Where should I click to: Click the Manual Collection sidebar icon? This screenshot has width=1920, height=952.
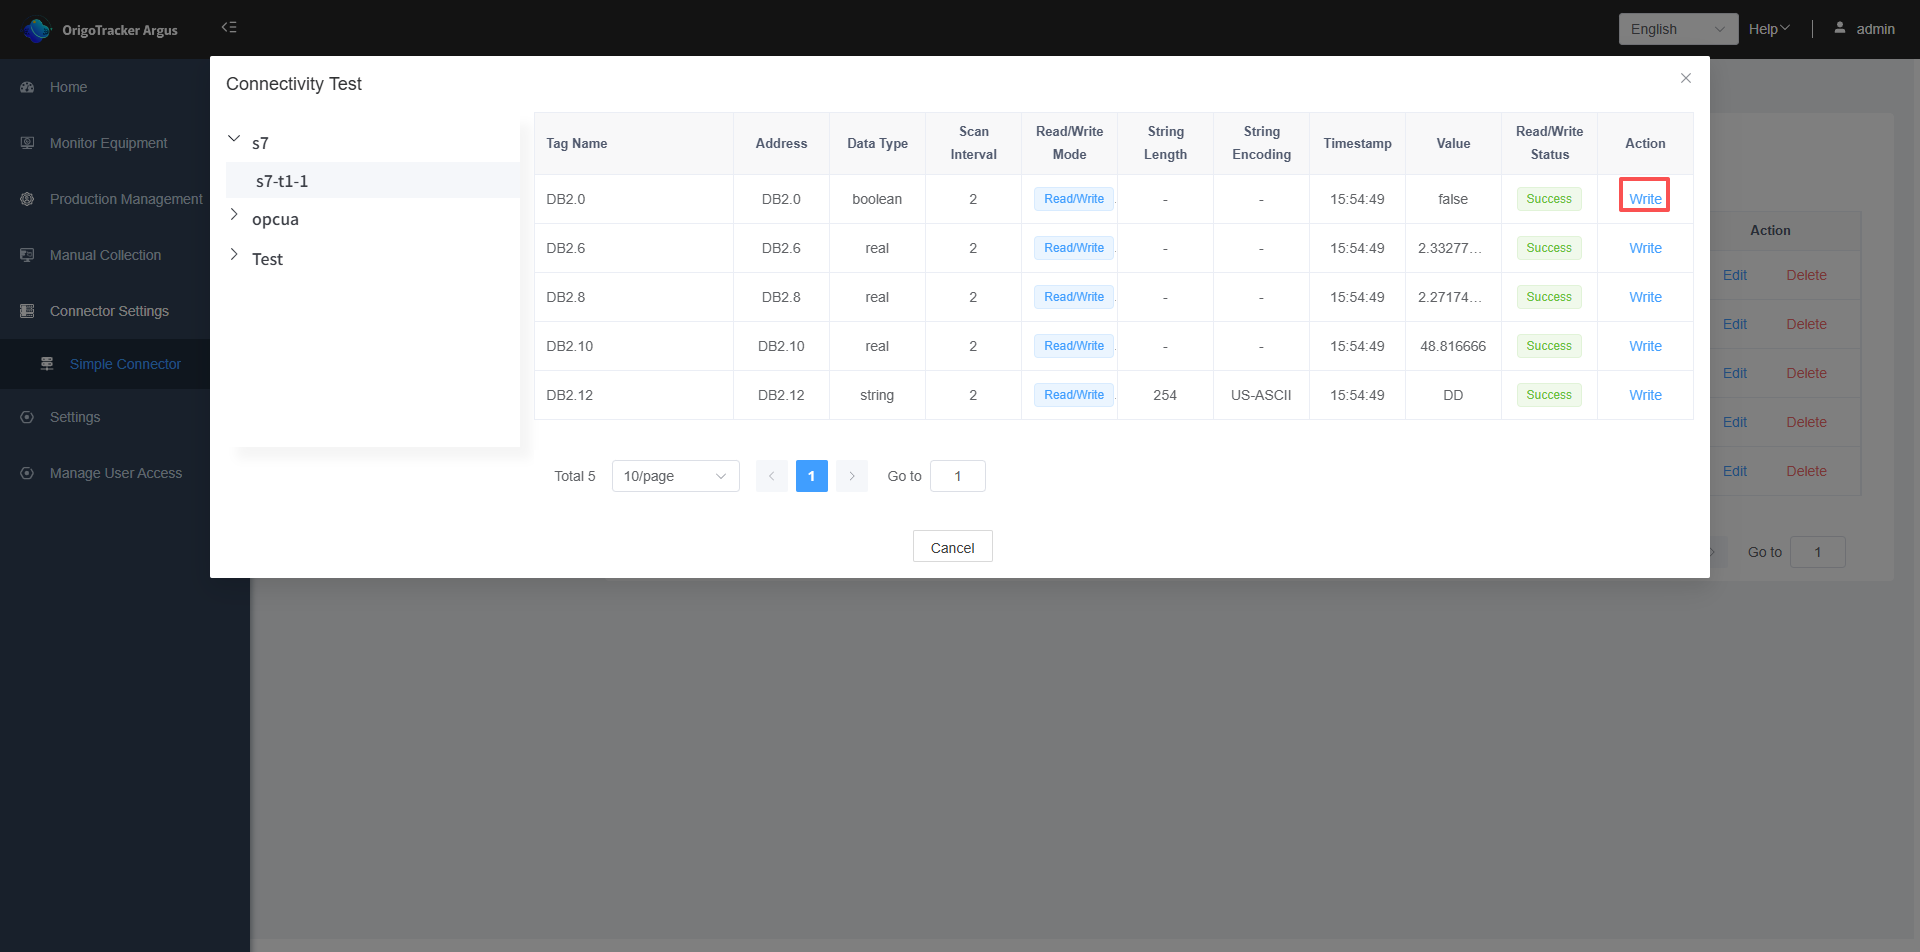(x=28, y=256)
